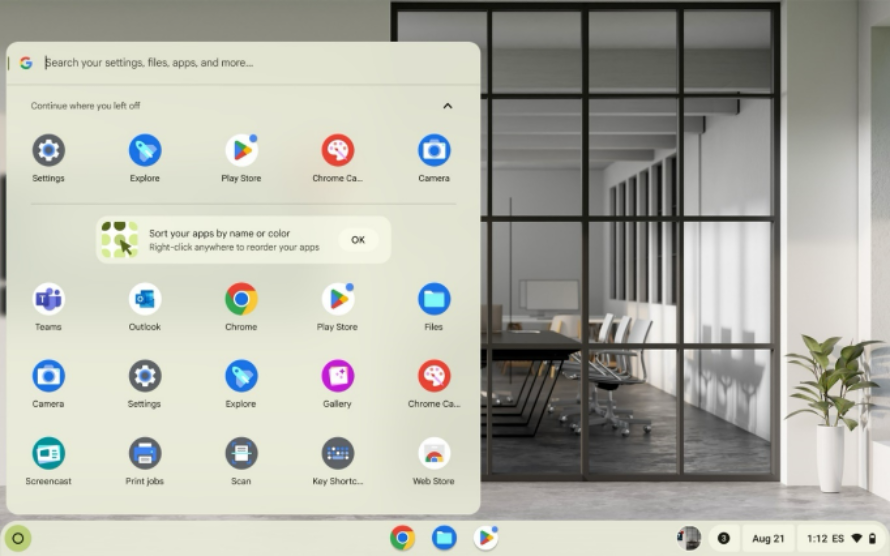Click the Files icon on the shelf
This screenshot has height=556, width=890.
[x=444, y=538]
